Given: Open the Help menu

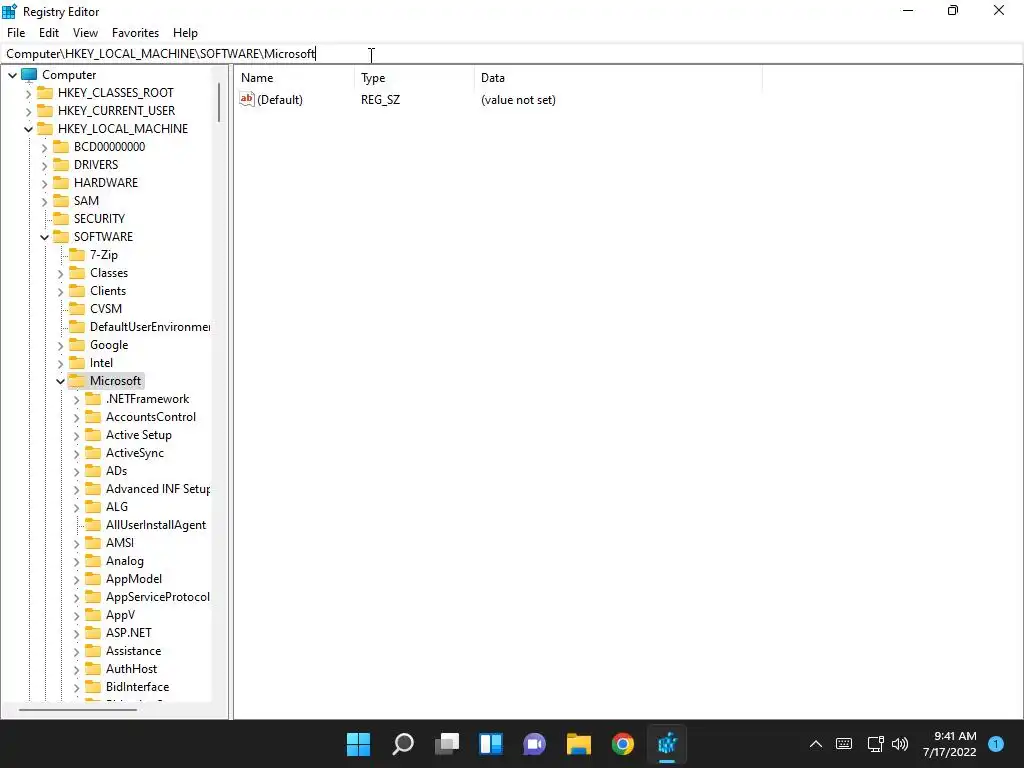Looking at the screenshot, I should pos(185,33).
